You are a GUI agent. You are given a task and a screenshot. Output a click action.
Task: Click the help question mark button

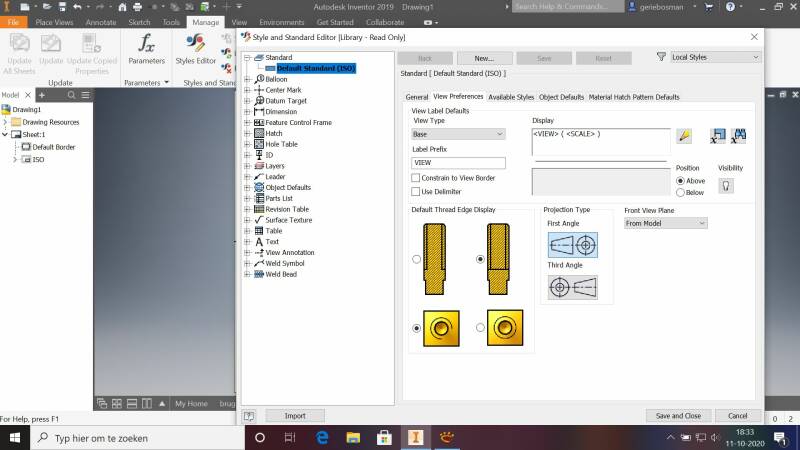[x=248, y=415]
